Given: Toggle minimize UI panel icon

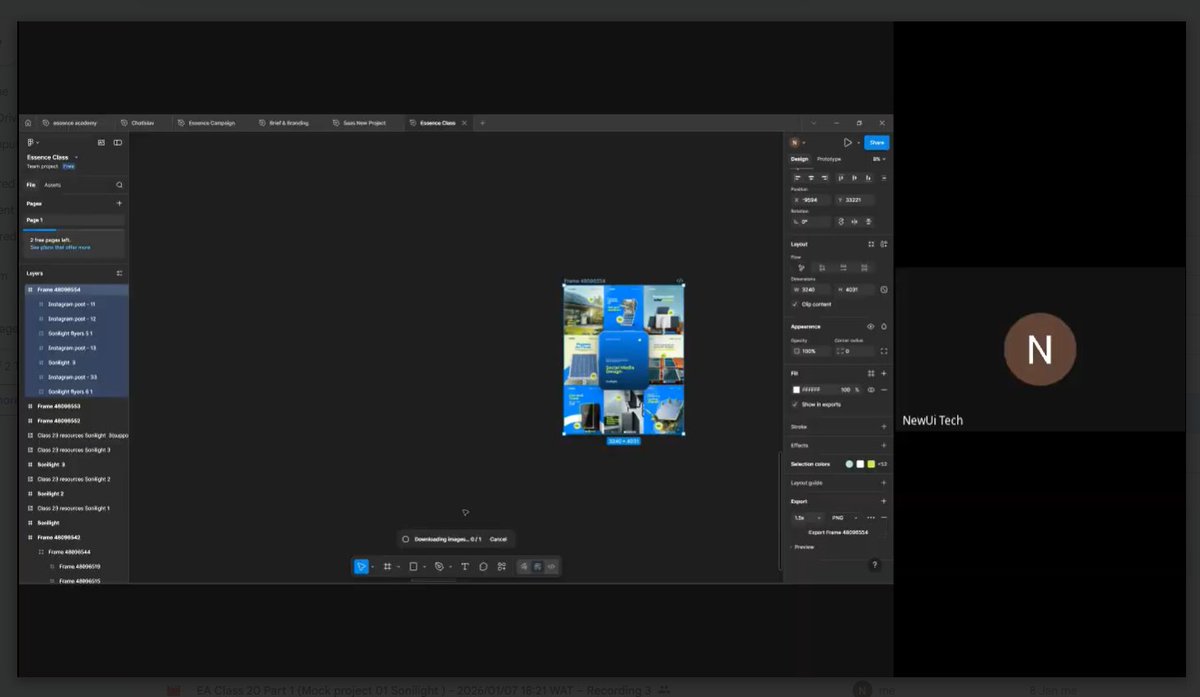Looking at the screenshot, I should click(x=118, y=143).
